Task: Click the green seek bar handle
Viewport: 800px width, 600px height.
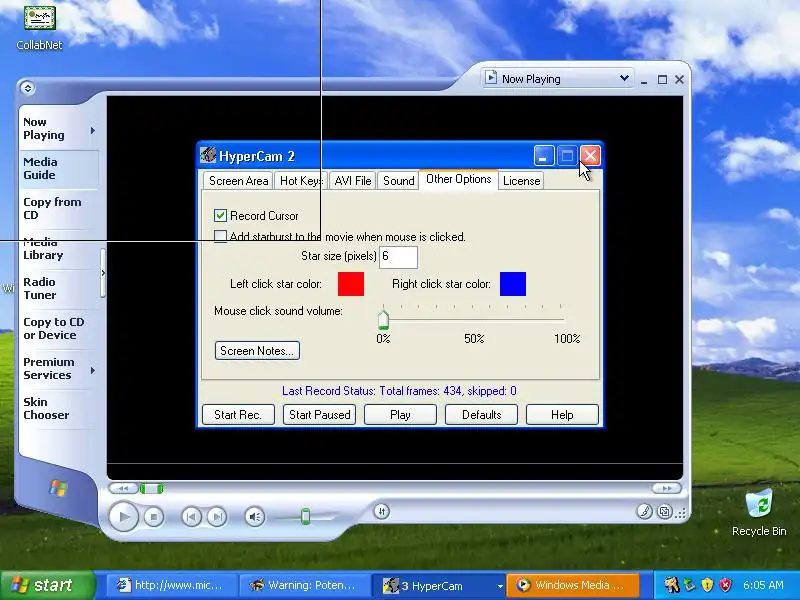Action: pyautogui.click(x=152, y=489)
